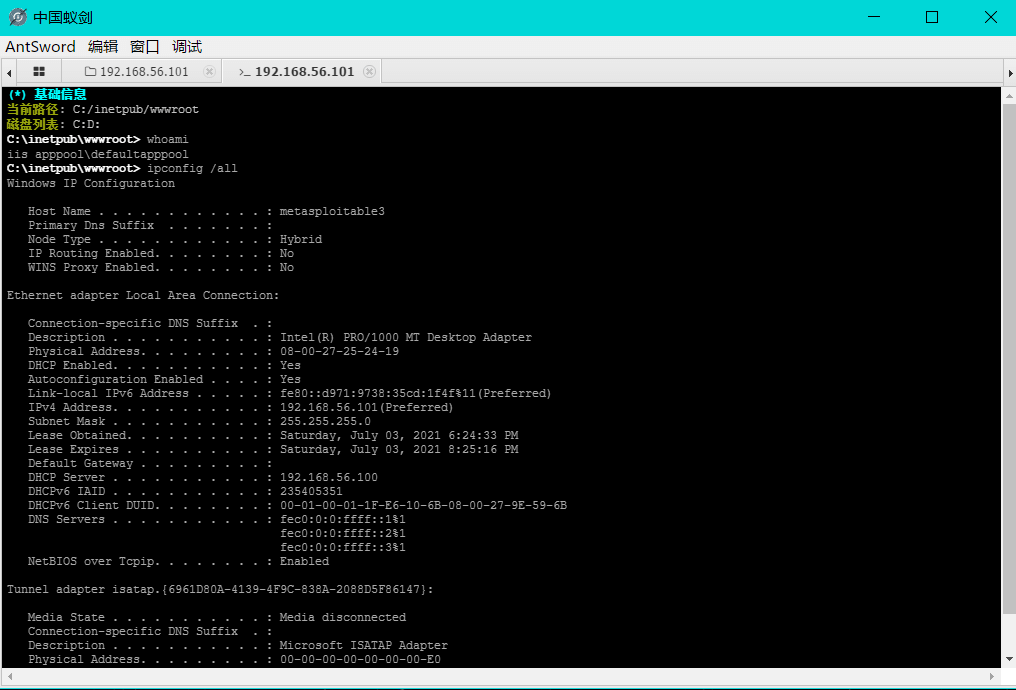Close the AntSword window
The width and height of the screenshot is (1016, 690).
point(990,17)
